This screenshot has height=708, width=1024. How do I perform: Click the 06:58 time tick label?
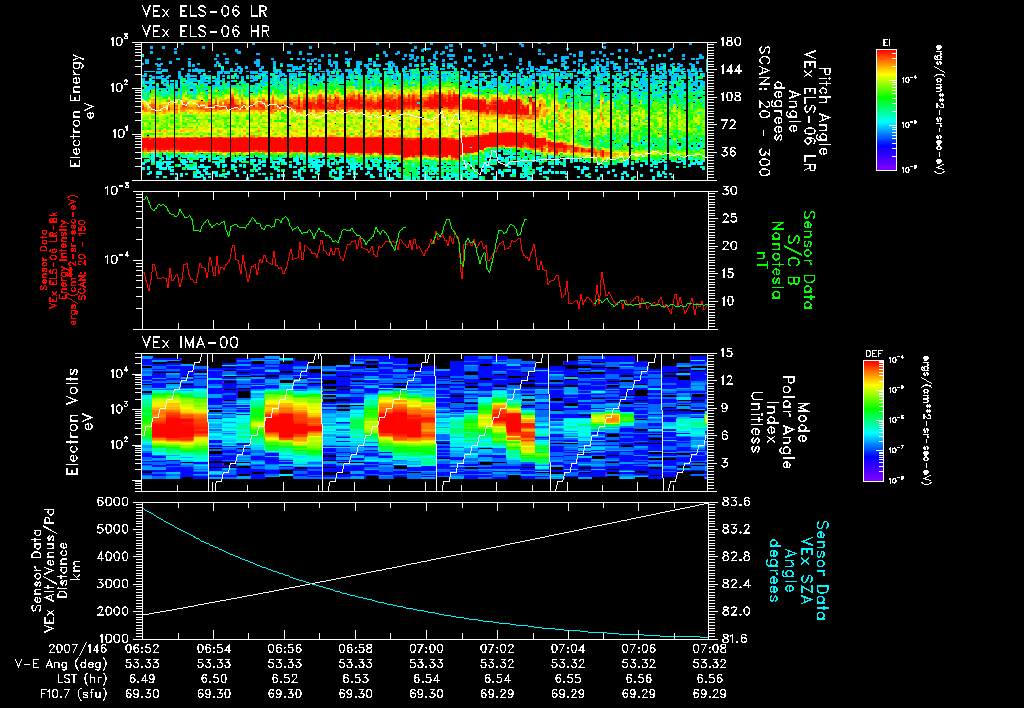tap(355, 648)
